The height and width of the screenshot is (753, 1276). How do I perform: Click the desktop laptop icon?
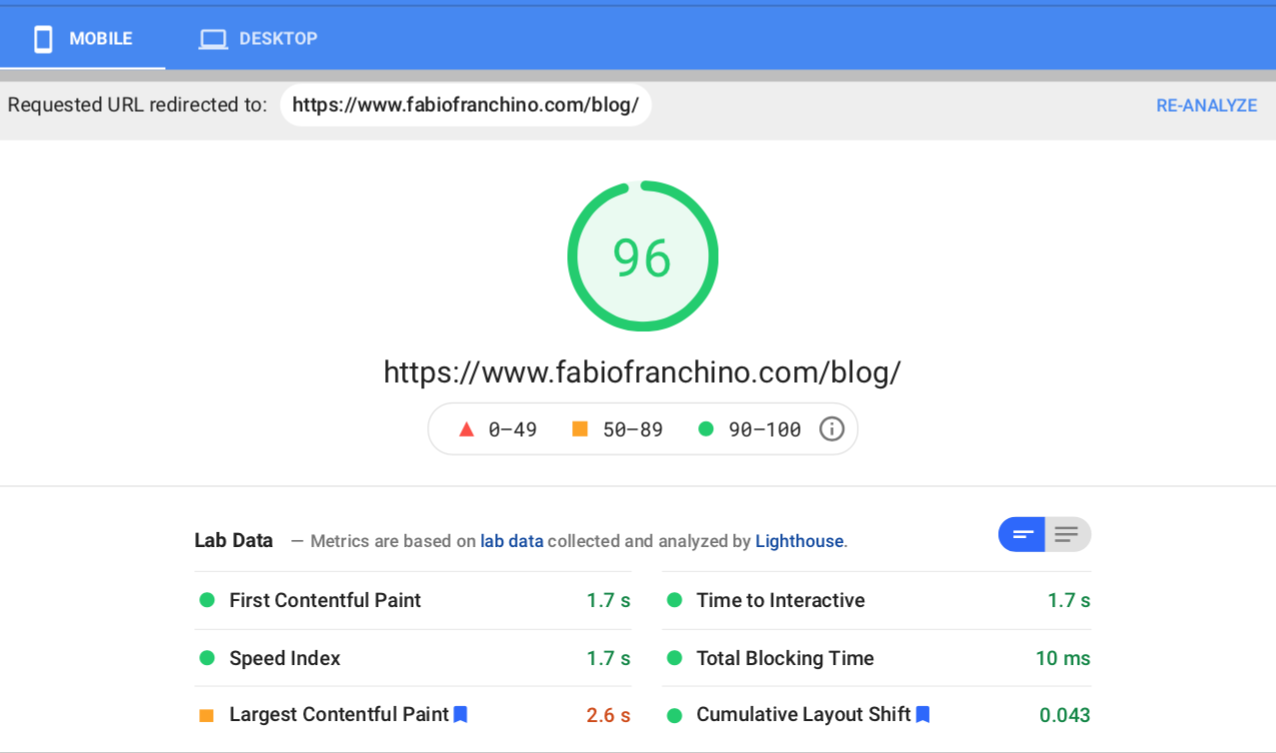(x=213, y=39)
